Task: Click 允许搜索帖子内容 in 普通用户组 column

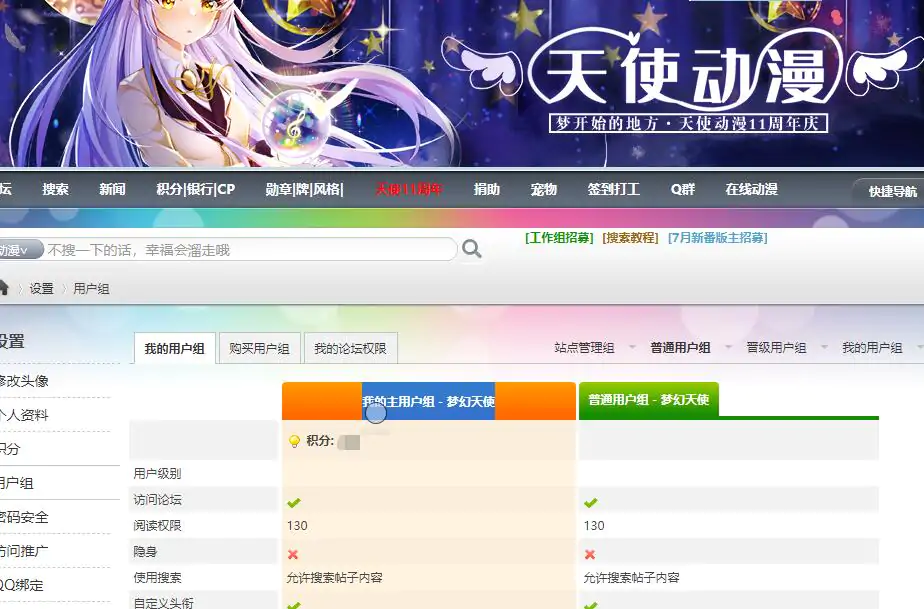Action: click(x=632, y=578)
